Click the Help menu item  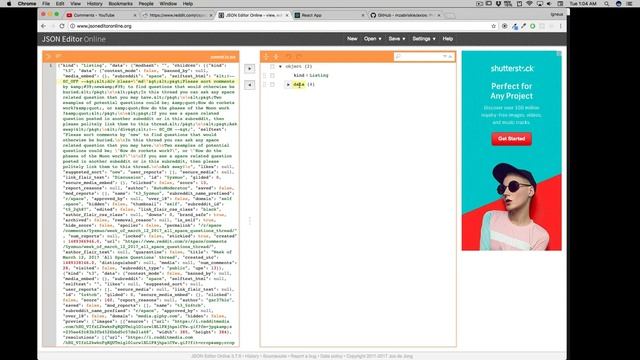pos(448,39)
